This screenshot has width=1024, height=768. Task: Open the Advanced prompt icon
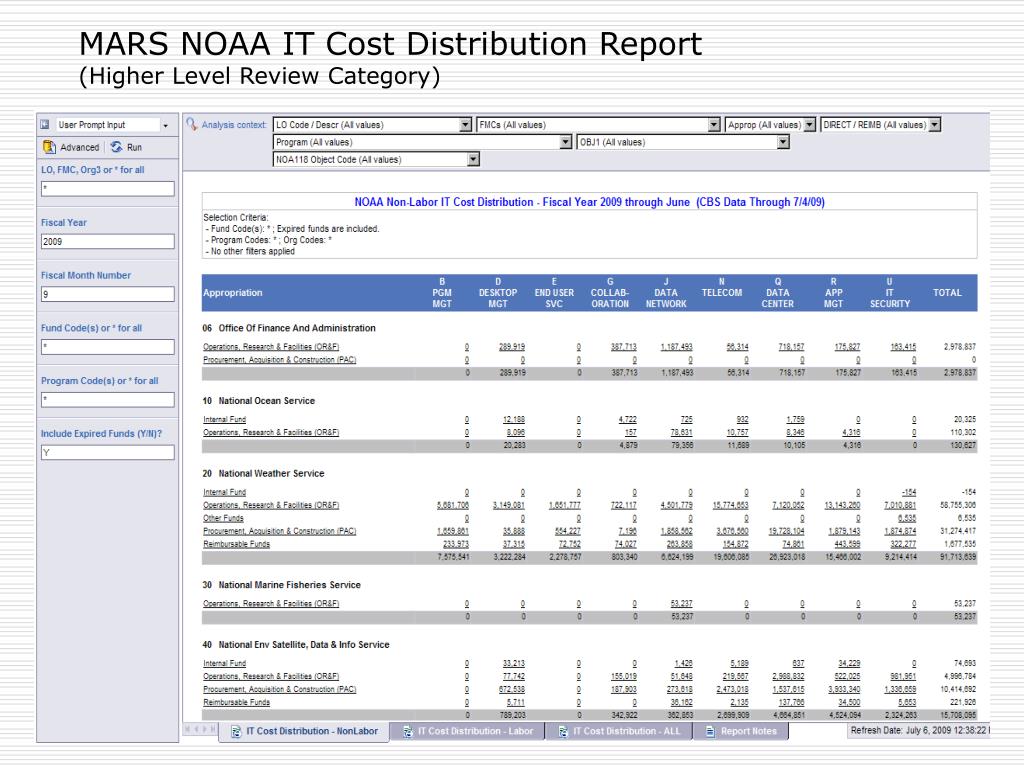click(x=49, y=147)
